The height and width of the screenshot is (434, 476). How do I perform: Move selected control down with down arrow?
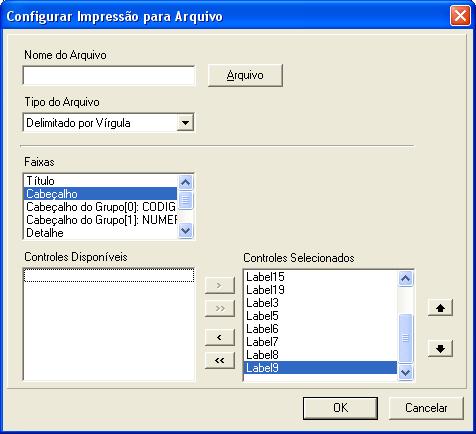[440, 348]
